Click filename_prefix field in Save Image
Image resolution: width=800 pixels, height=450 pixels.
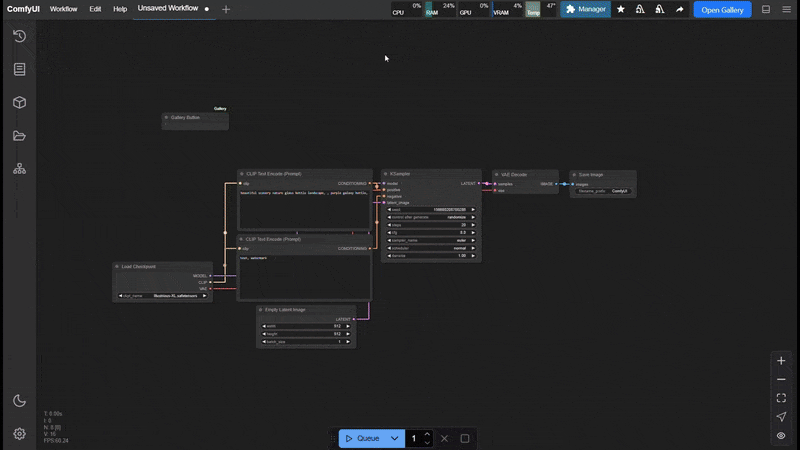pyautogui.click(x=603, y=191)
